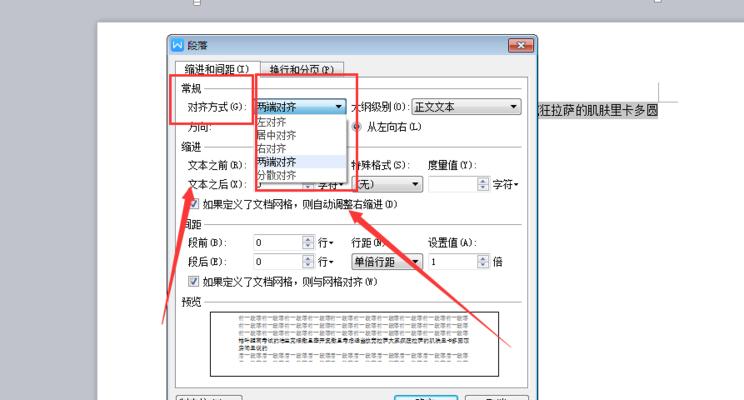Open the 特殊格式 dropdown showing (无)
The image size is (744, 400).
[388, 184]
